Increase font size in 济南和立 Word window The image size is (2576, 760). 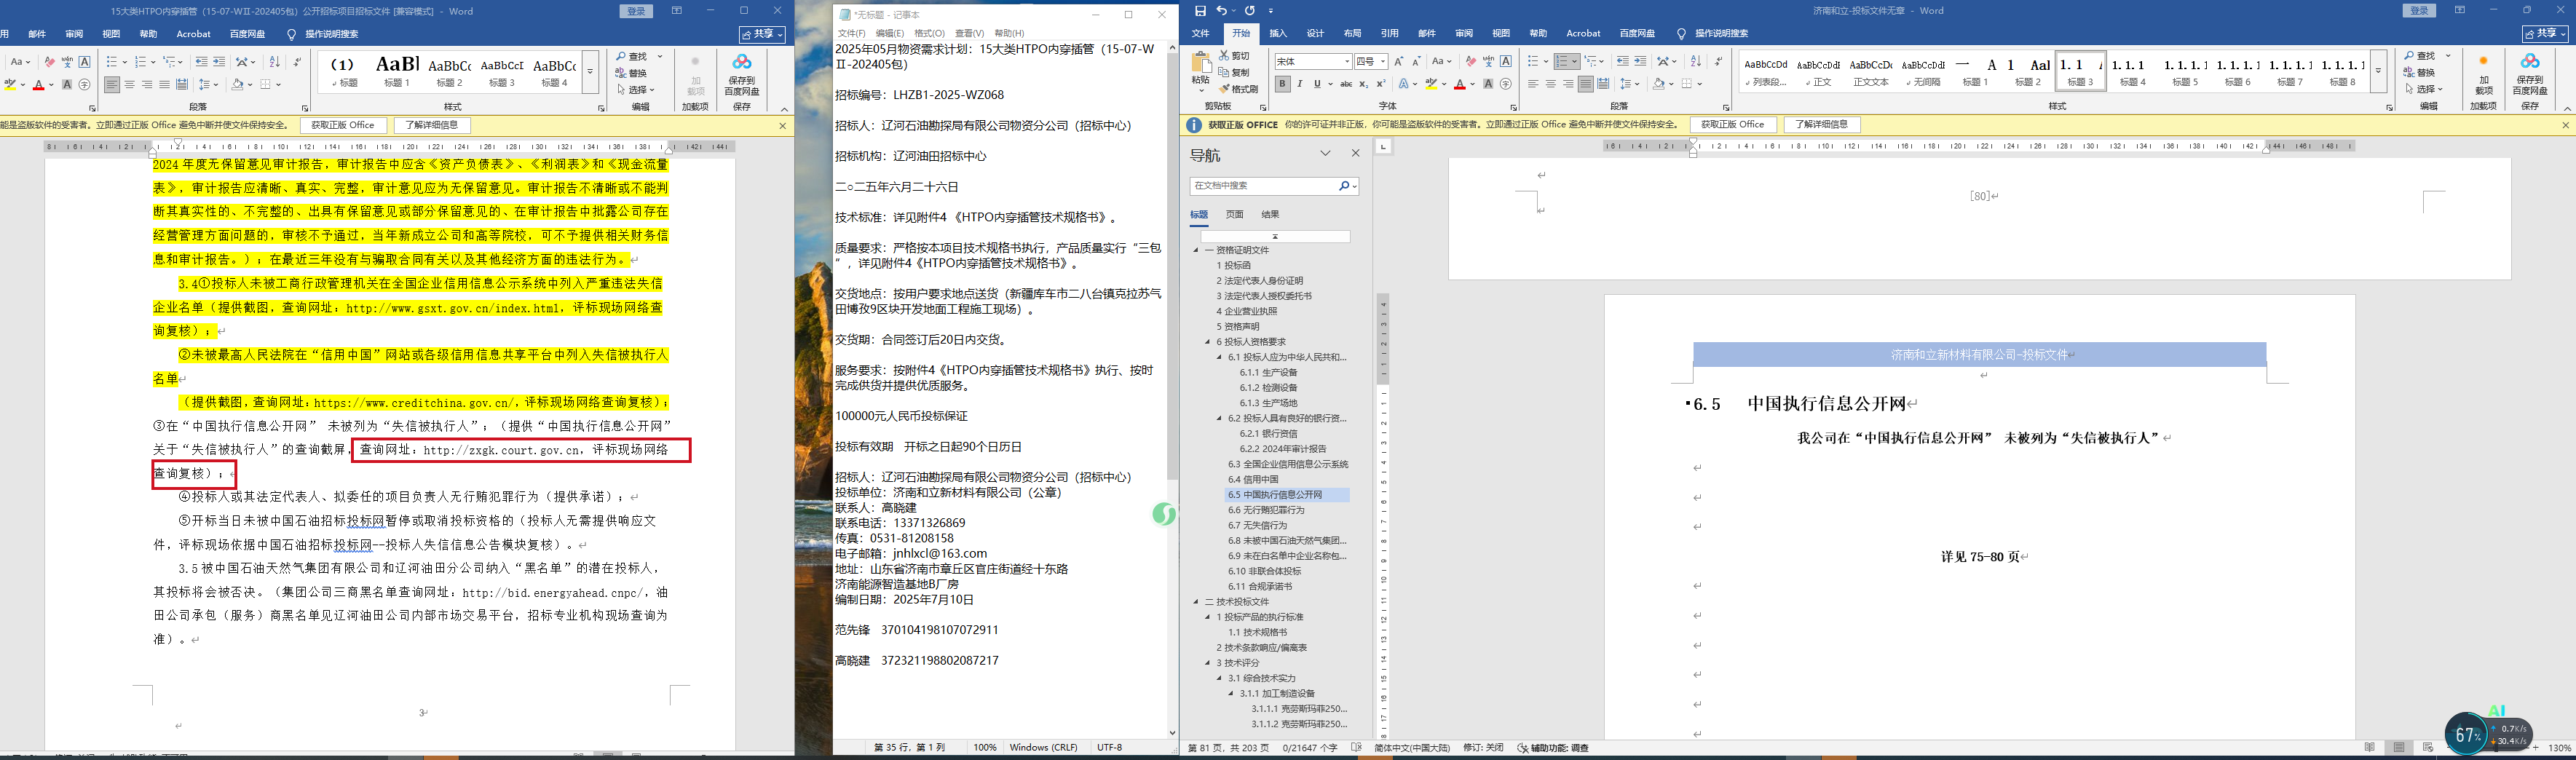point(1398,62)
